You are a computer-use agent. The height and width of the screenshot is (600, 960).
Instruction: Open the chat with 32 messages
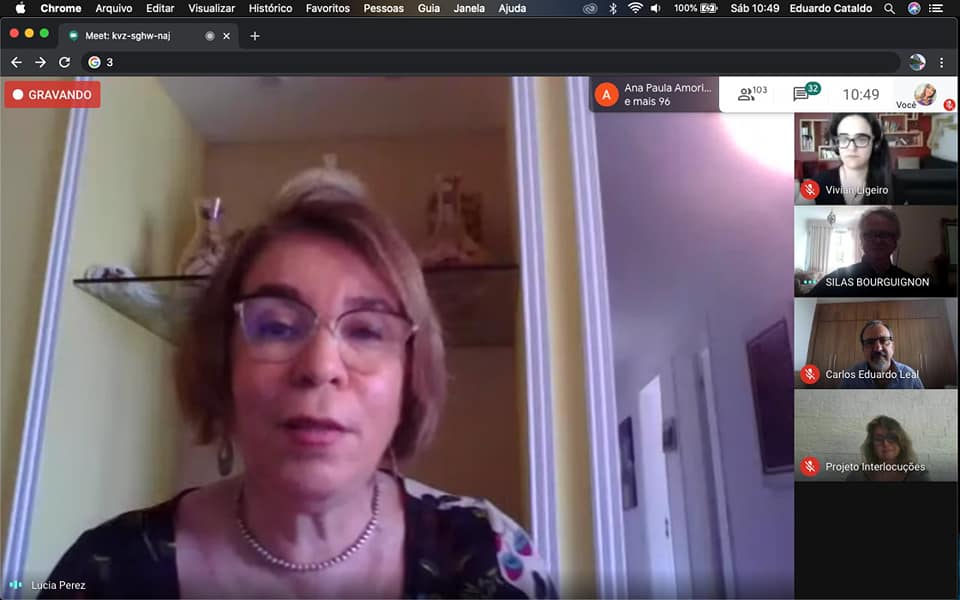click(804, 92)
